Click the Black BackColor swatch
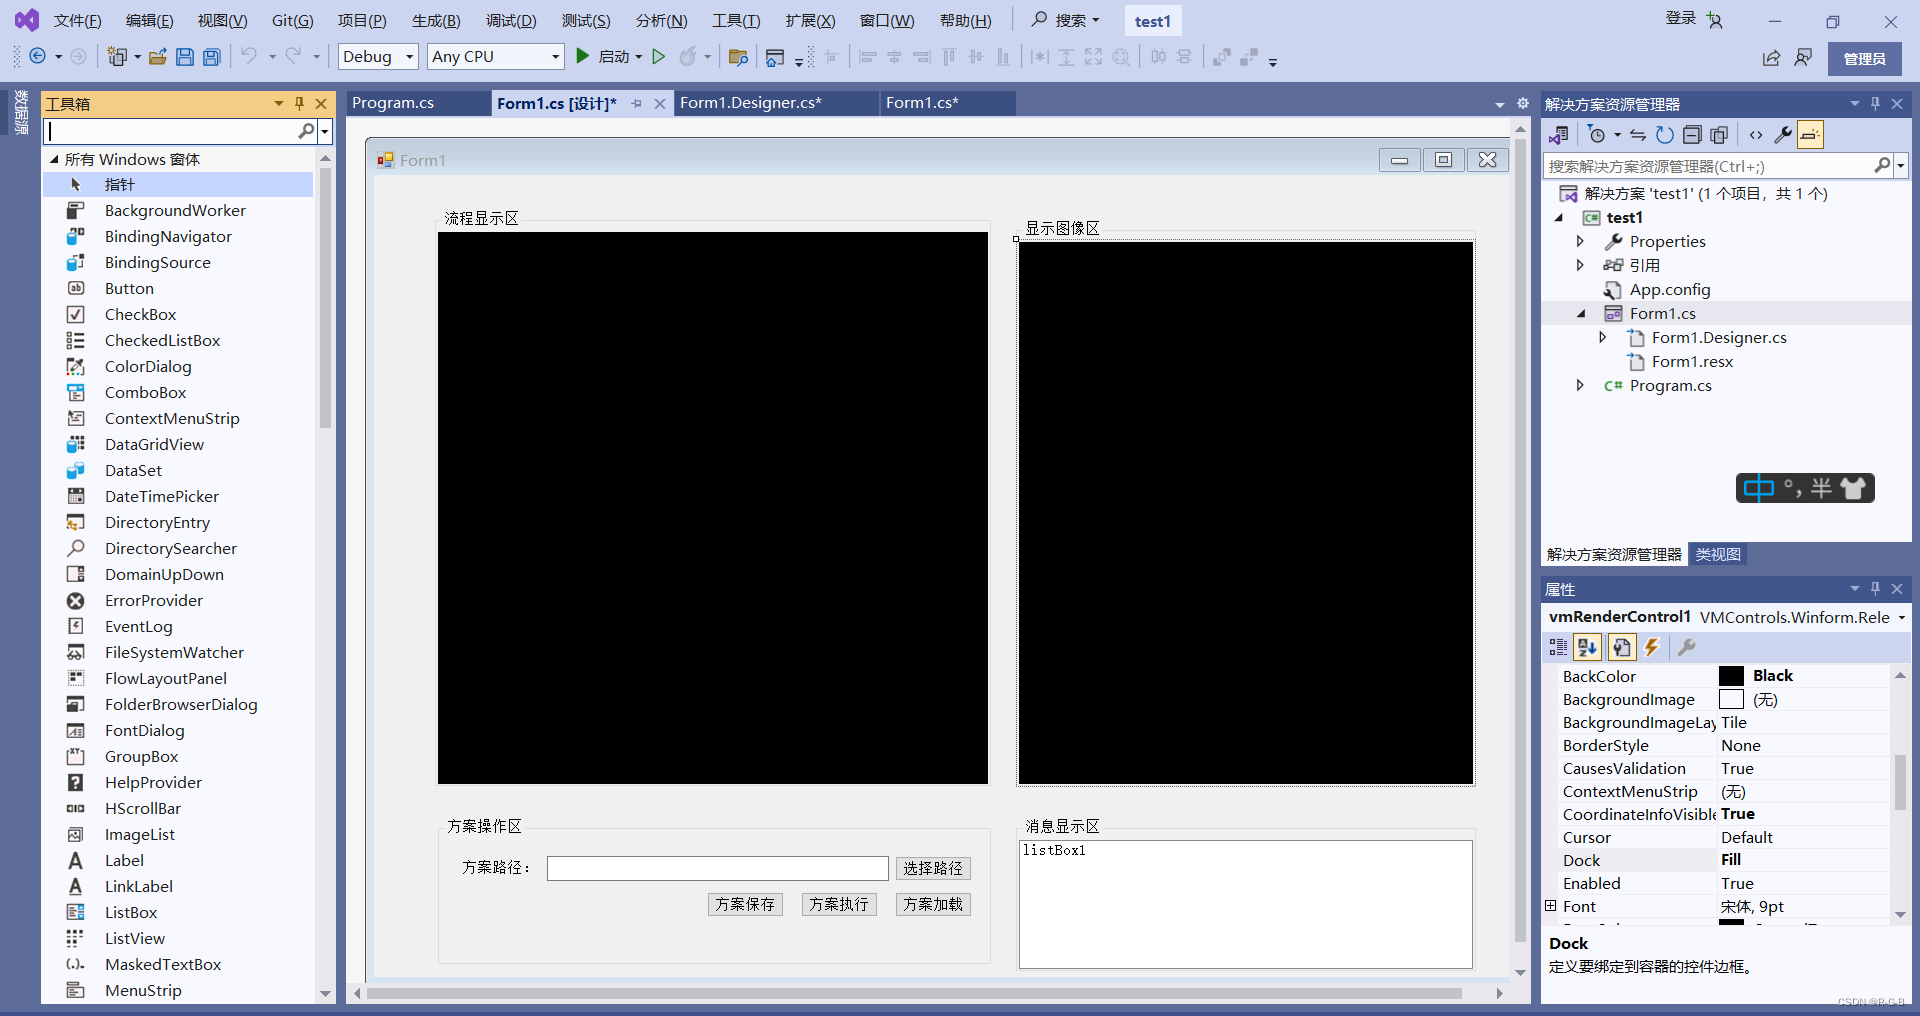 click(1731, 676)
